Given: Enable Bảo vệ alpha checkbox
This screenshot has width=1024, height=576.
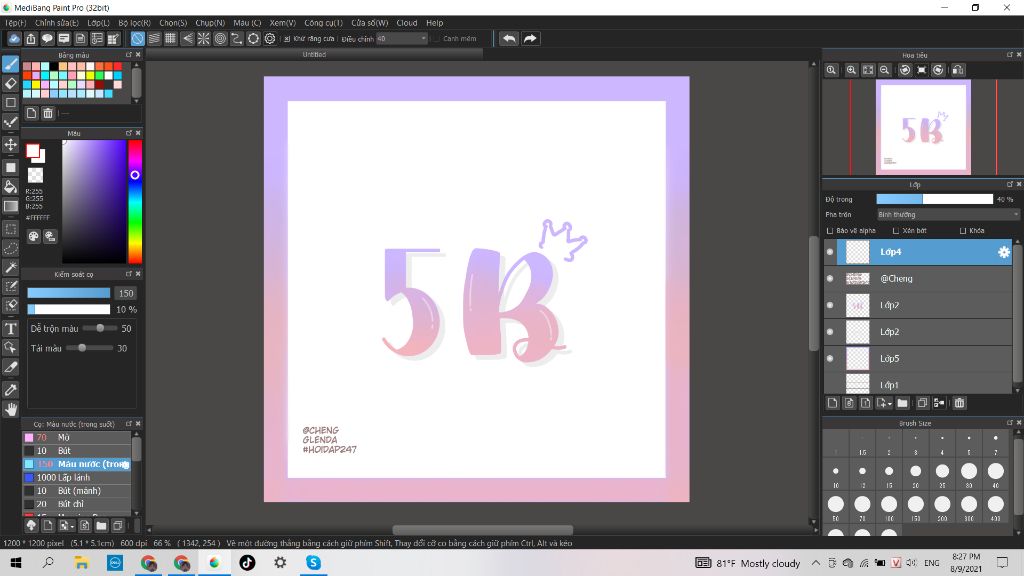Looking at the screenshot, I should click(x=830, y=231).
